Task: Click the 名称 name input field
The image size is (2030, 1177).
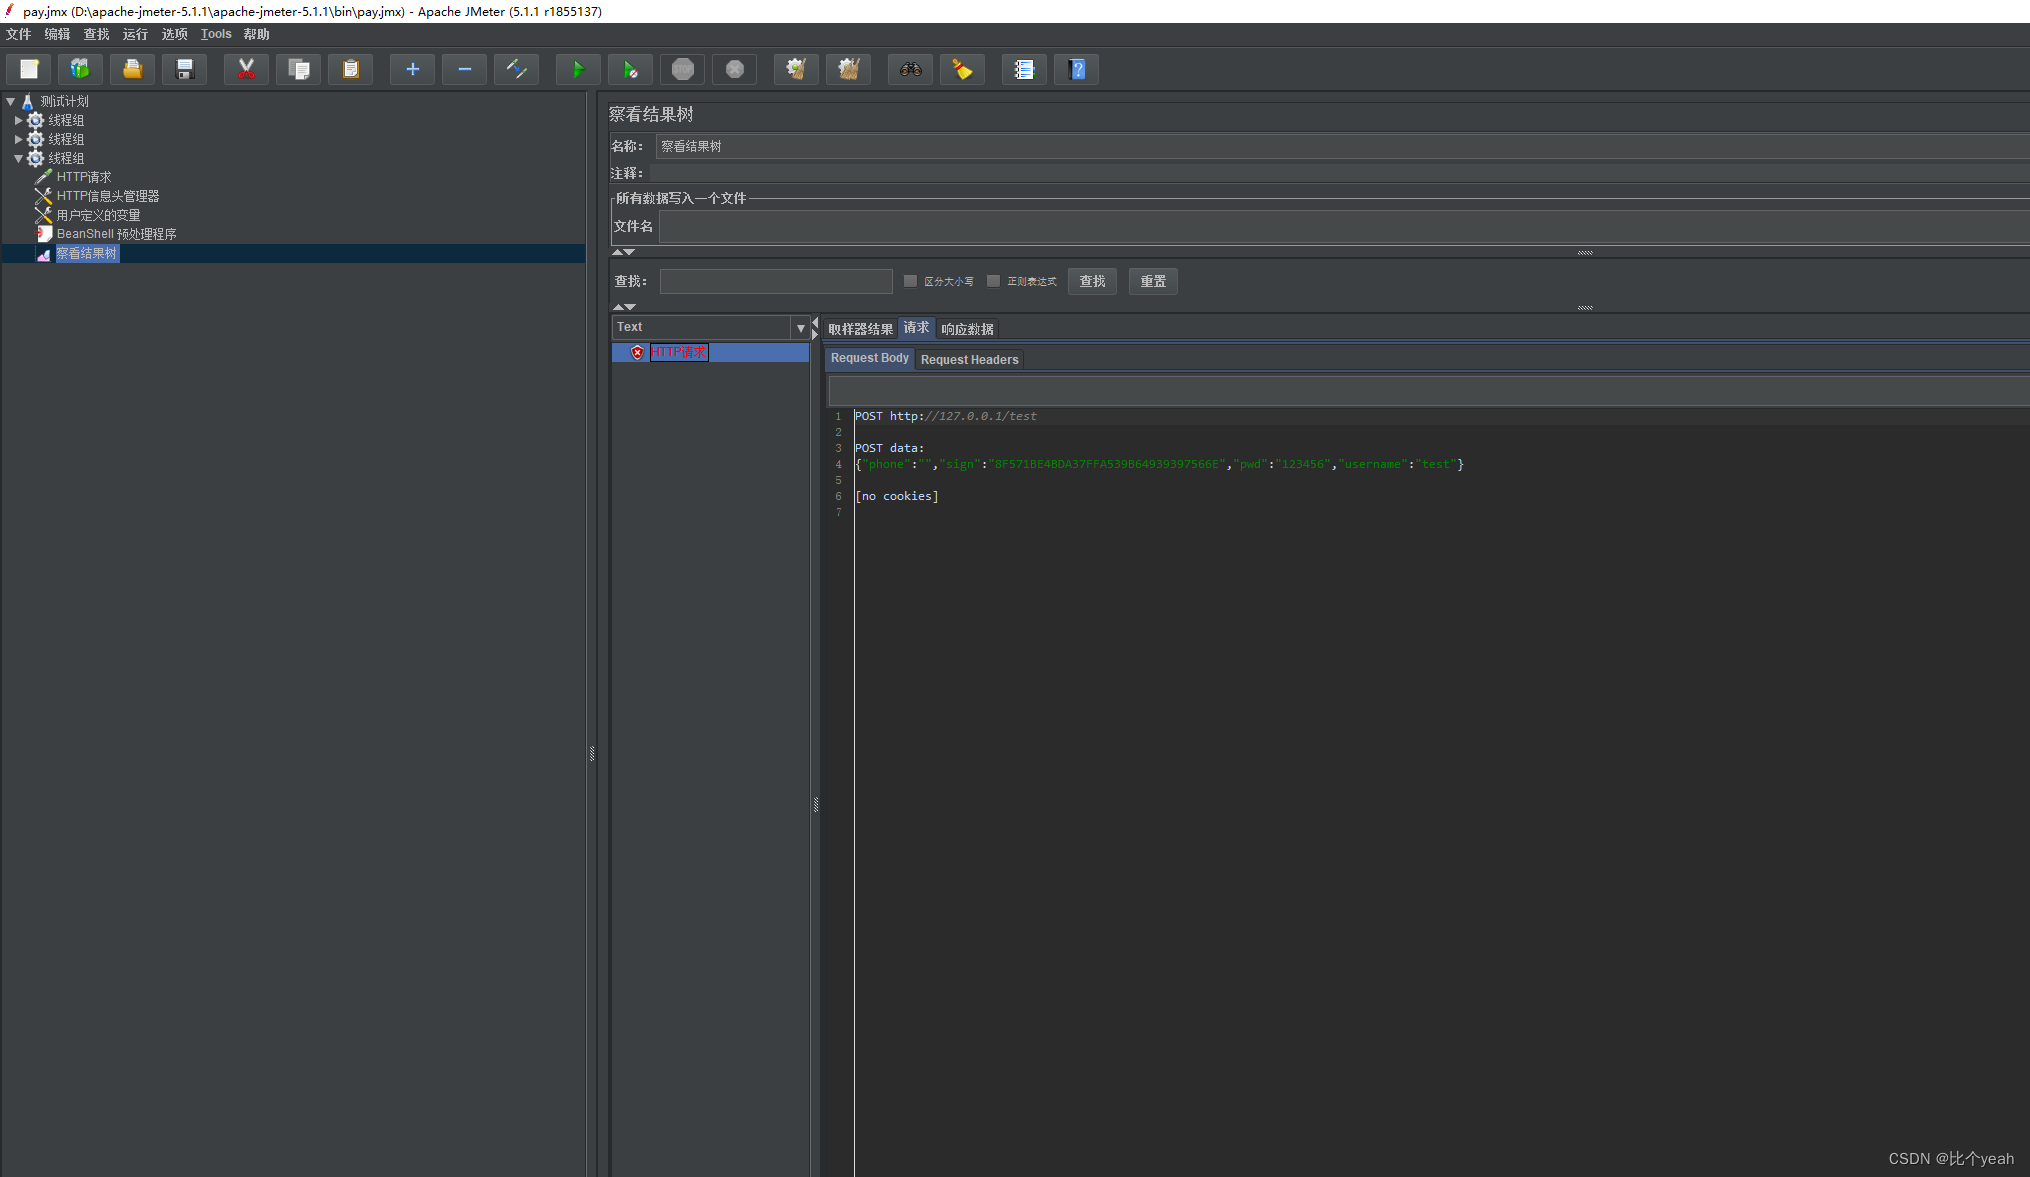Action: pyautogui.click(x=1342, y=146)
